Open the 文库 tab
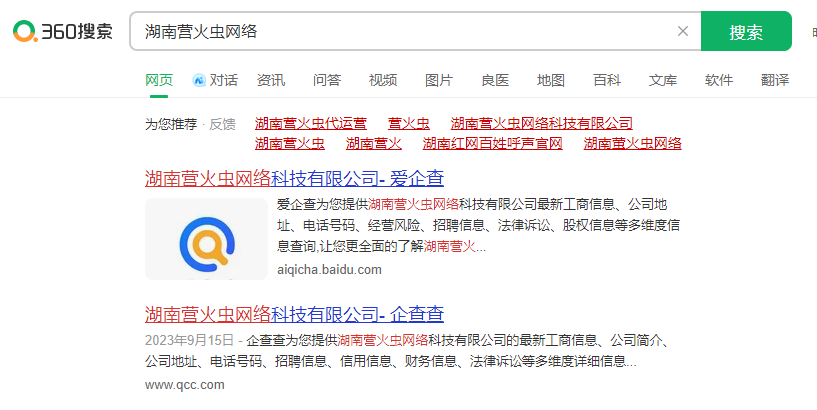The image size is (817, 410). click(663, 80)
